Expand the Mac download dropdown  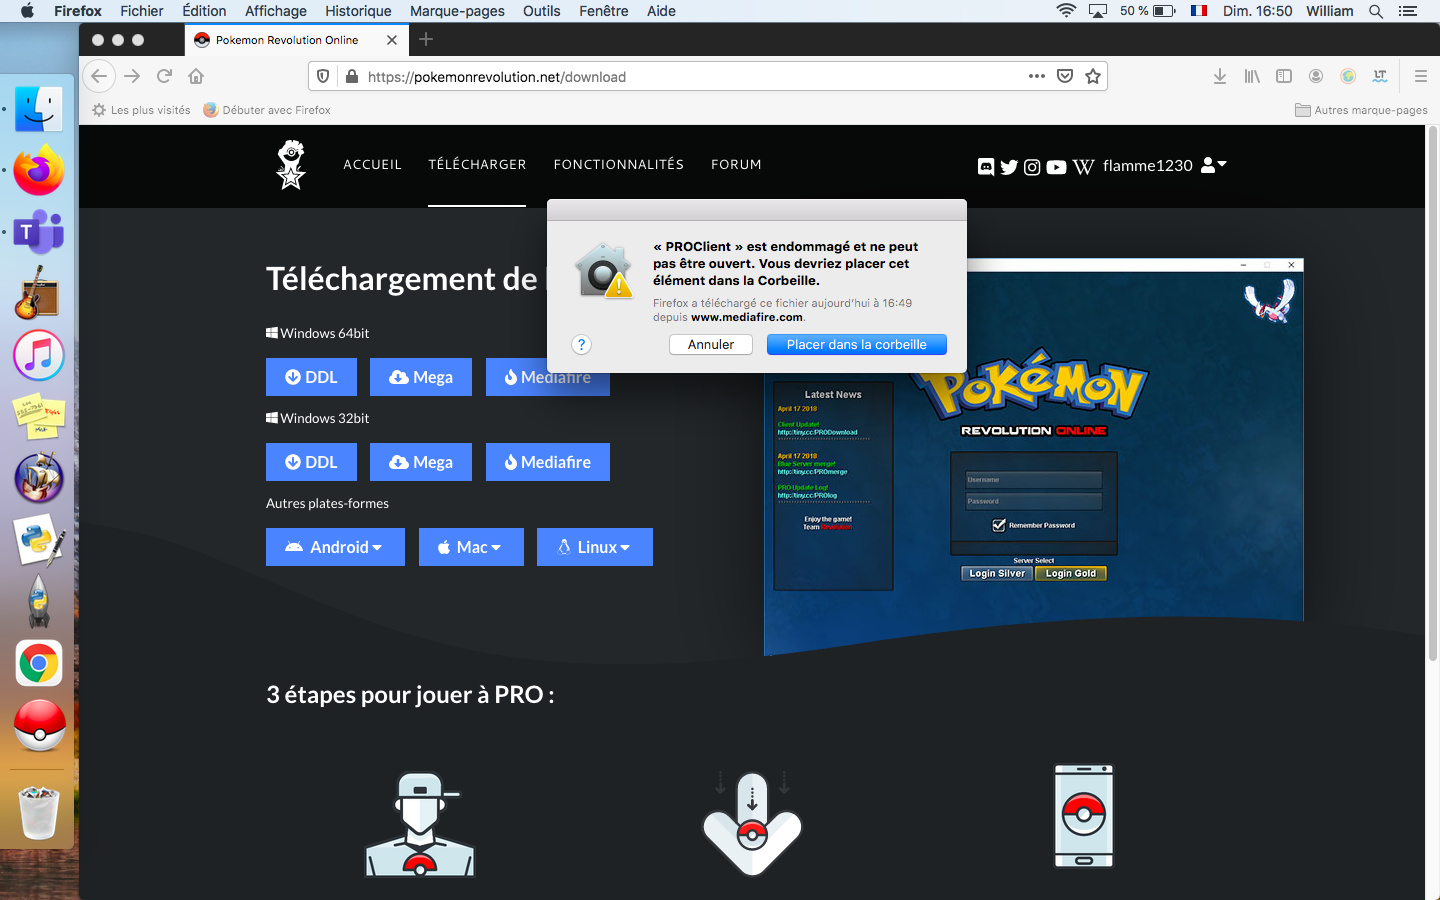[471, 547]
